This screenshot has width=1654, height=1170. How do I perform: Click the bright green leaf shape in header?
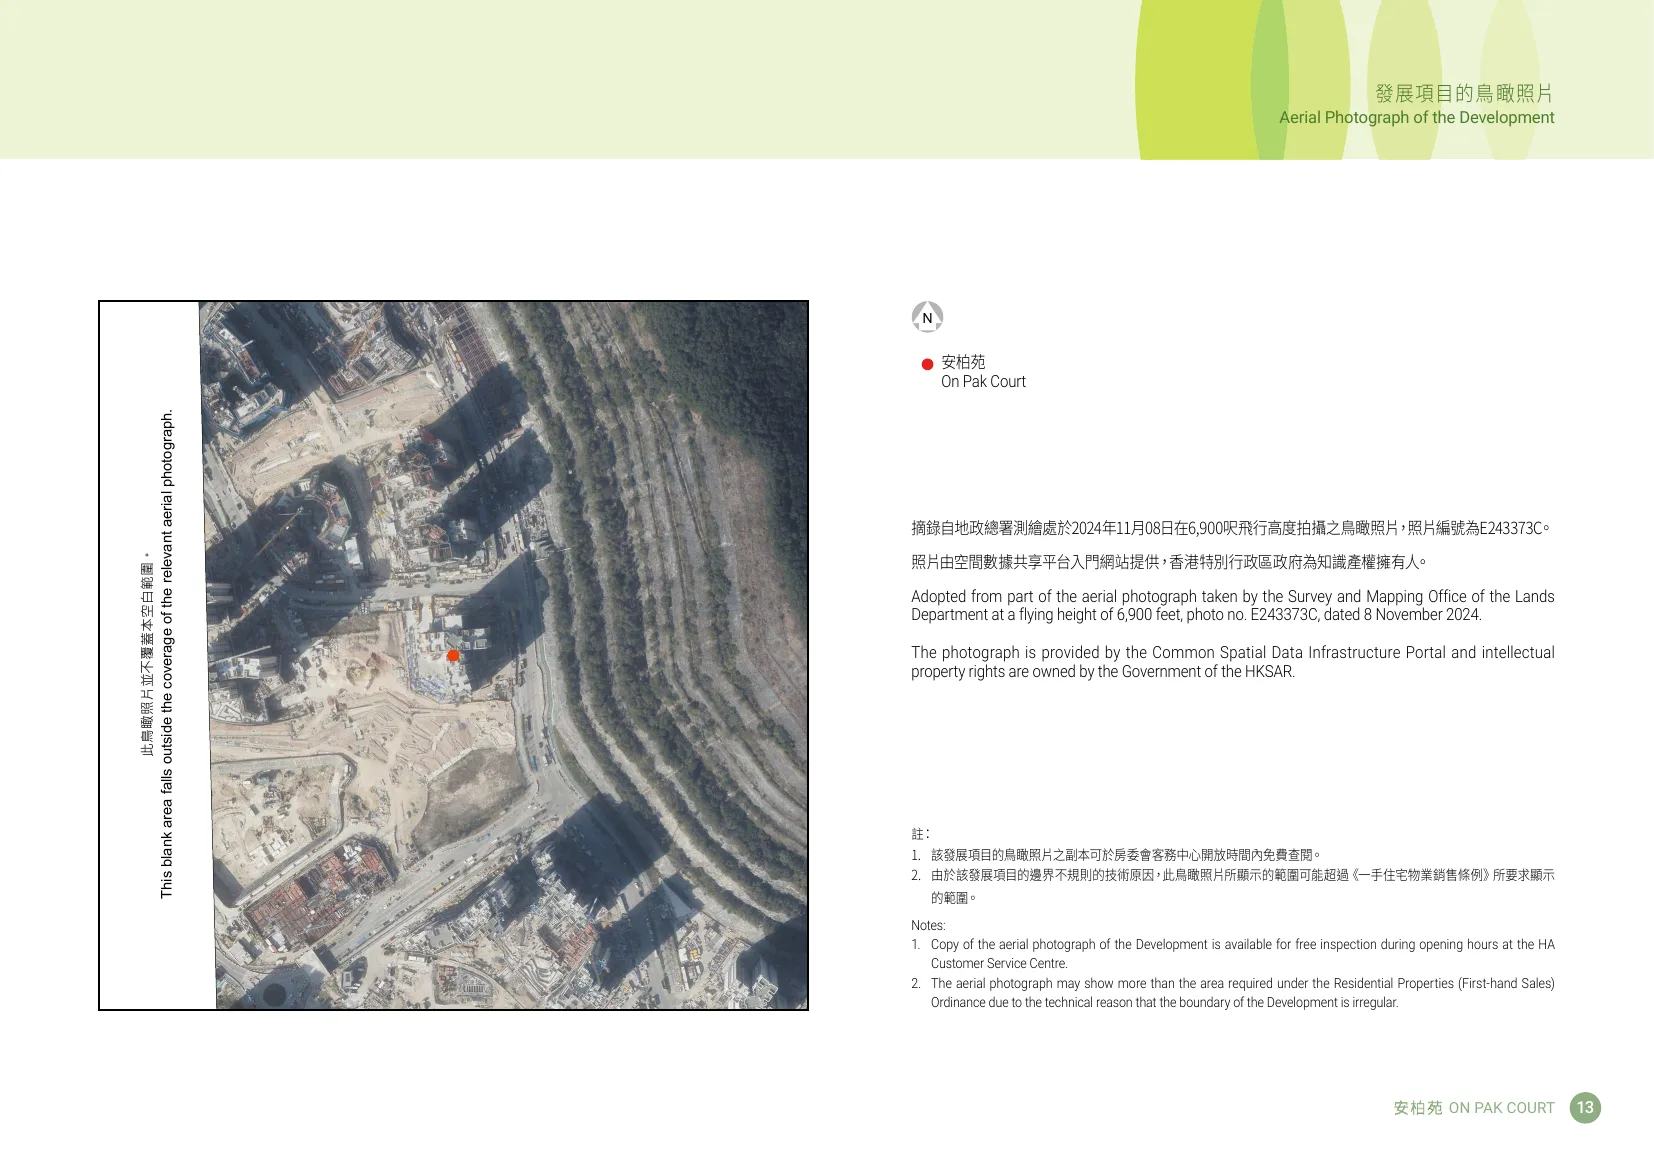pos(1195,80)
